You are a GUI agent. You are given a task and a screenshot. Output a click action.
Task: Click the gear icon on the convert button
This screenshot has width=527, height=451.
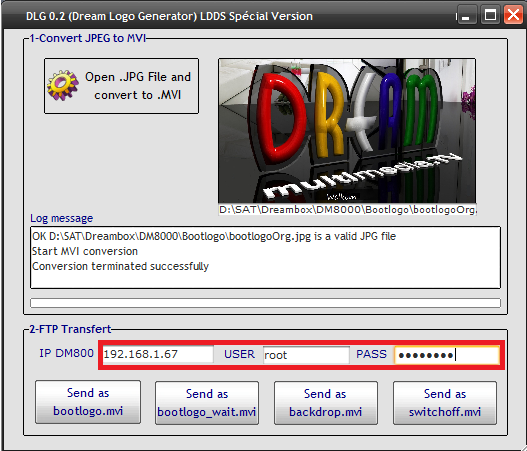click(x=63, y=86)
